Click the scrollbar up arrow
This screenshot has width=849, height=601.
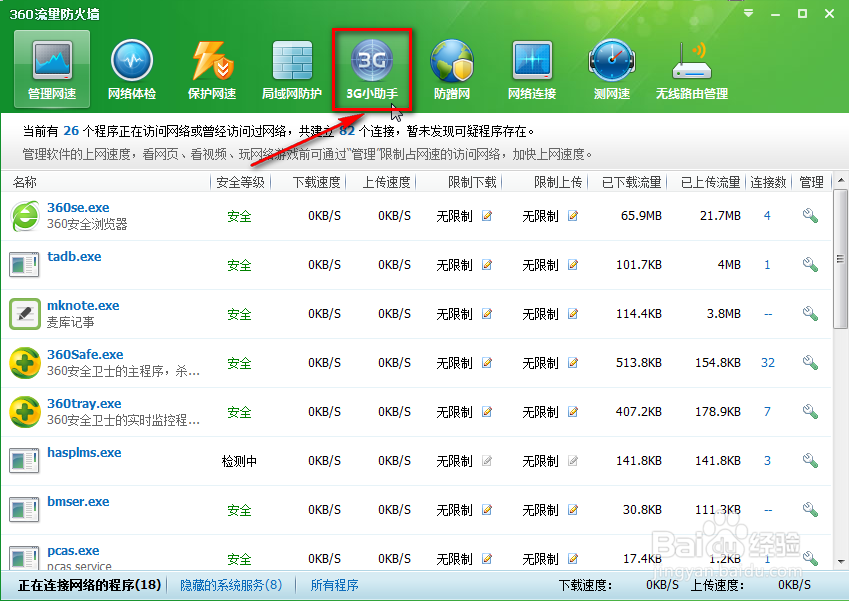coord(840,180)
